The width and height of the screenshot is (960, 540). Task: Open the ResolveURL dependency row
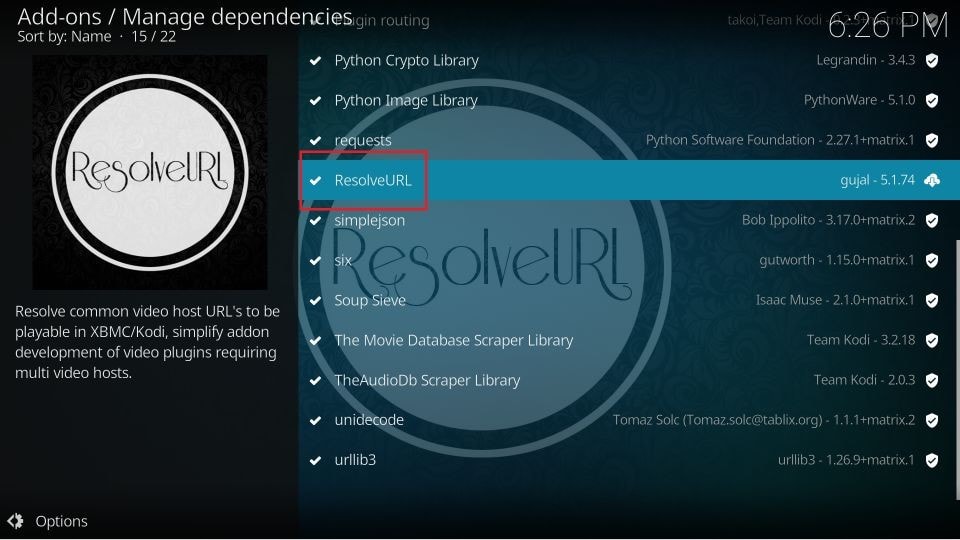click(629, 180)
